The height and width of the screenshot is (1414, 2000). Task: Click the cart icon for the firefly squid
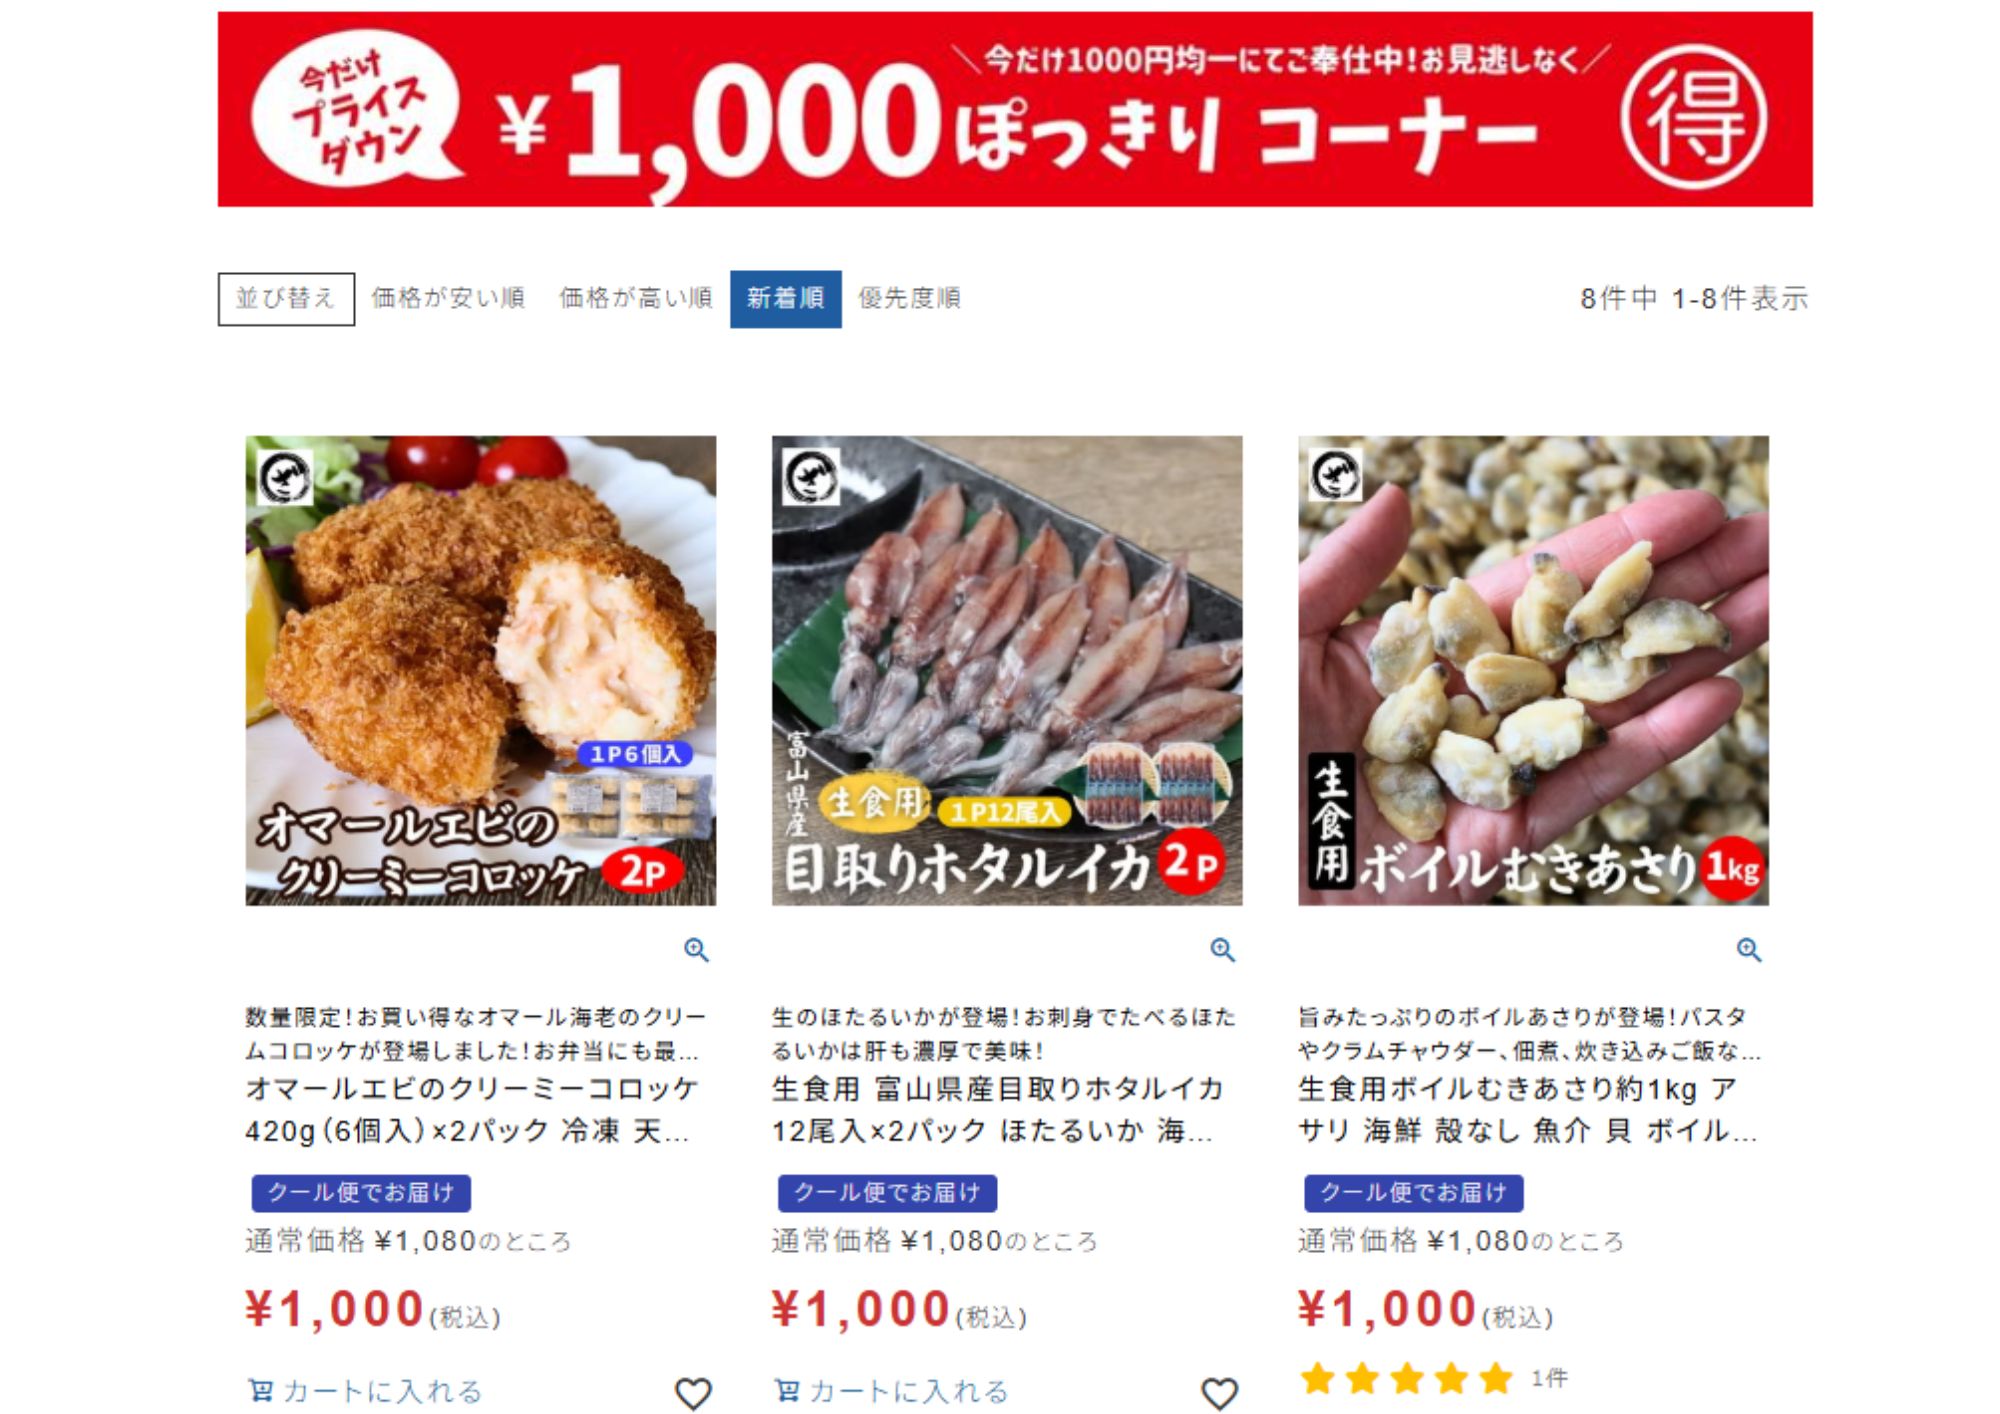pyautogui.click(x=786, y=1390)
